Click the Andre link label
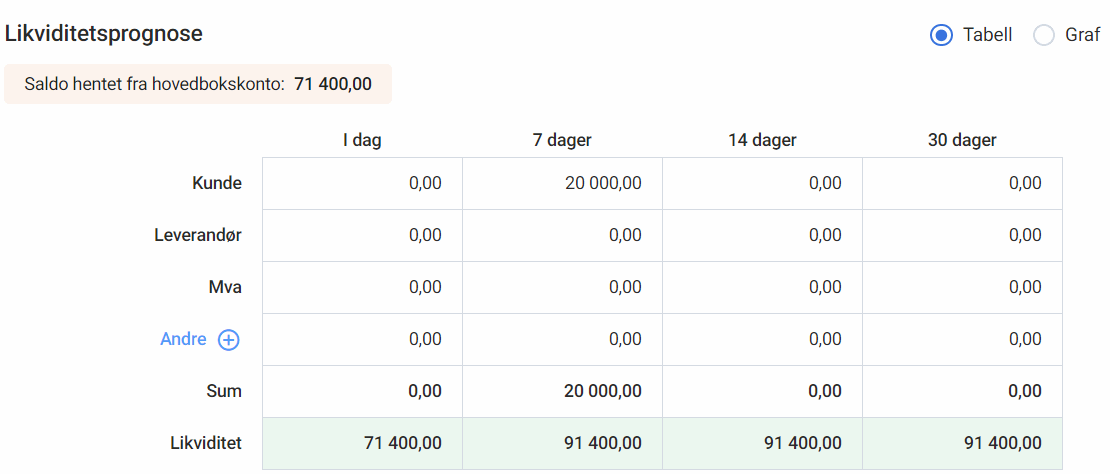 point(183,340)
